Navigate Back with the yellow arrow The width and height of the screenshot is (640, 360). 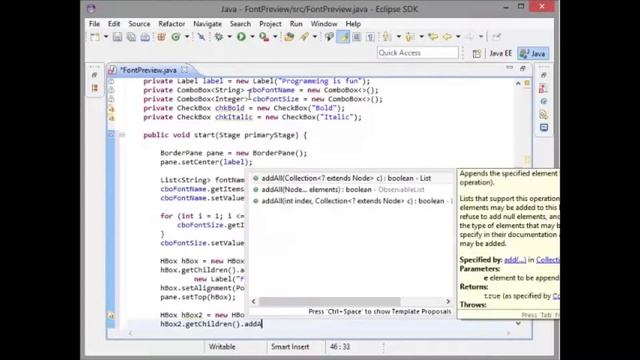(447, 37)
